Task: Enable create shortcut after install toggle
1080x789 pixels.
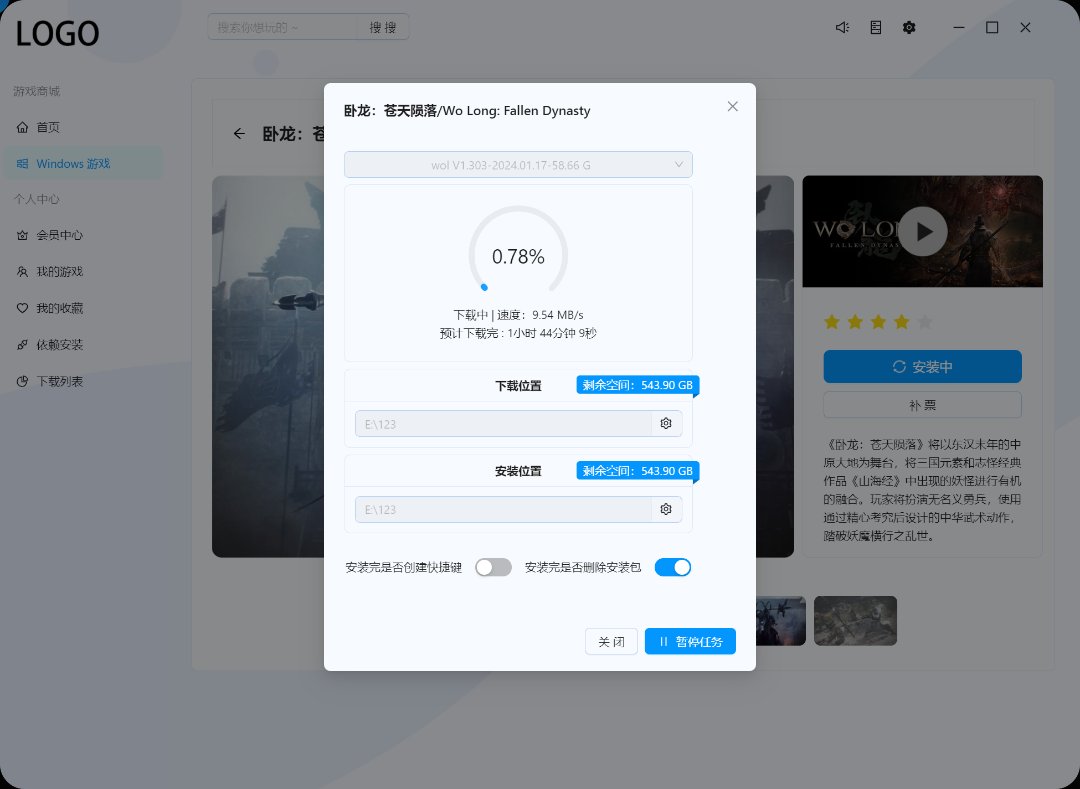Action: (x=493, y=568)
